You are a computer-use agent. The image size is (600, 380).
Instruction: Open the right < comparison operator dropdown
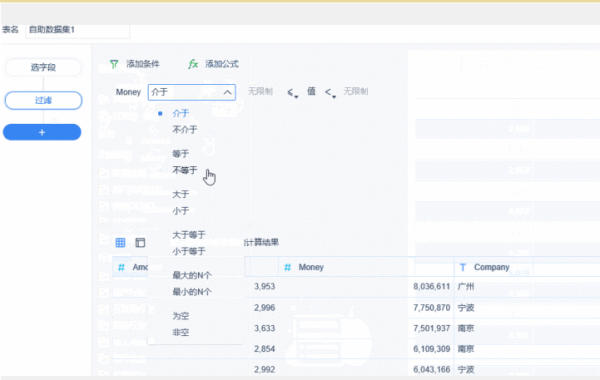tap(330, 93)
